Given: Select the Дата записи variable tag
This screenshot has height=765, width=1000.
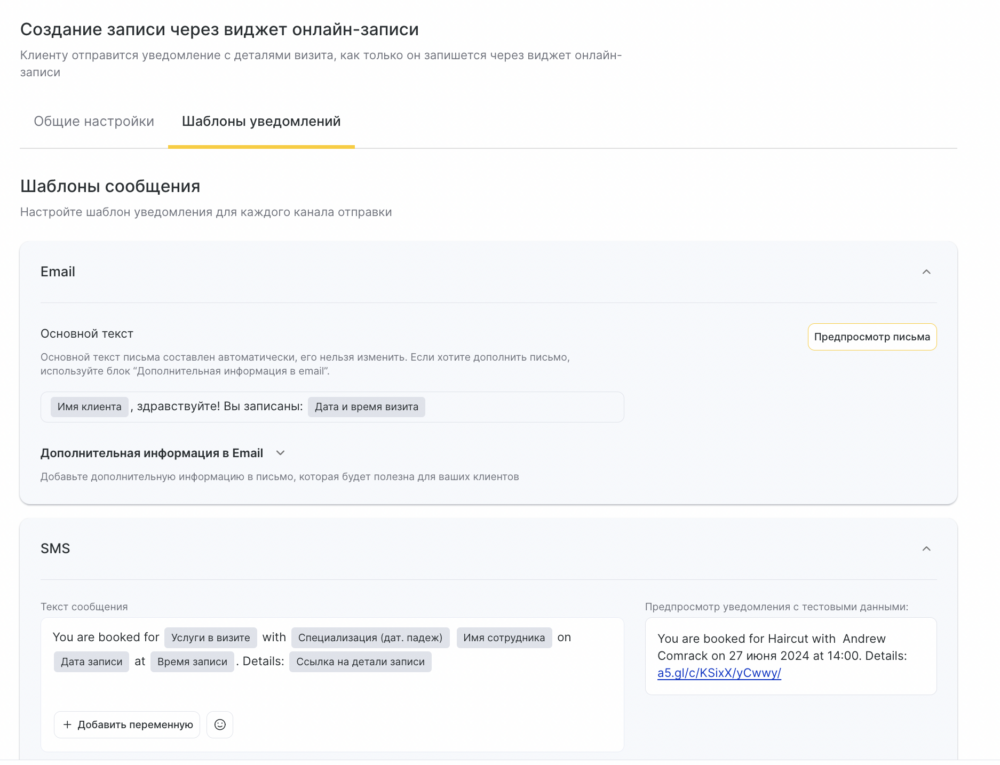Looking at the screenshot, I should pyautogui.click(x=91, y=662).
